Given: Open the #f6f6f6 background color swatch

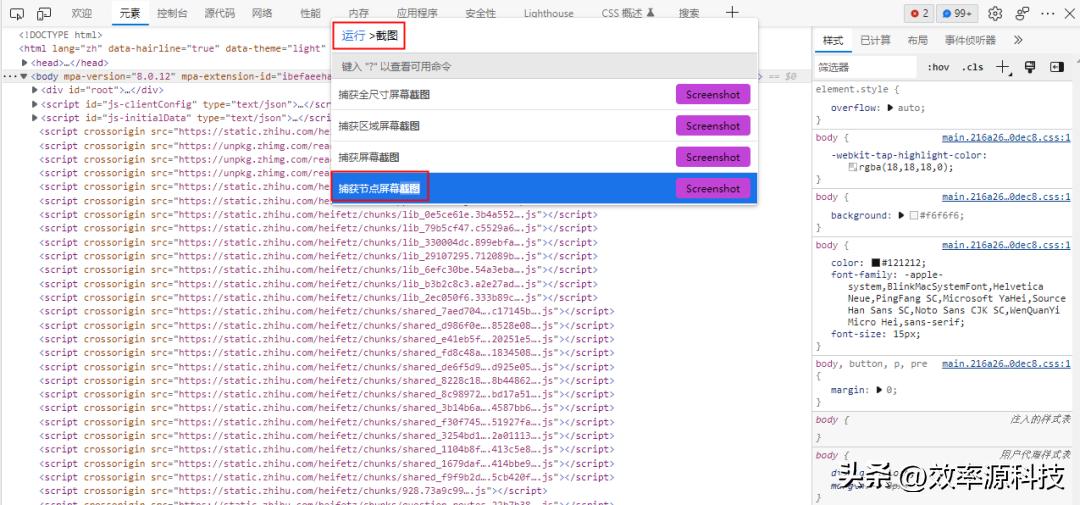Looking at the screenshot, I should pyautogui.click(x=913, y=216).
